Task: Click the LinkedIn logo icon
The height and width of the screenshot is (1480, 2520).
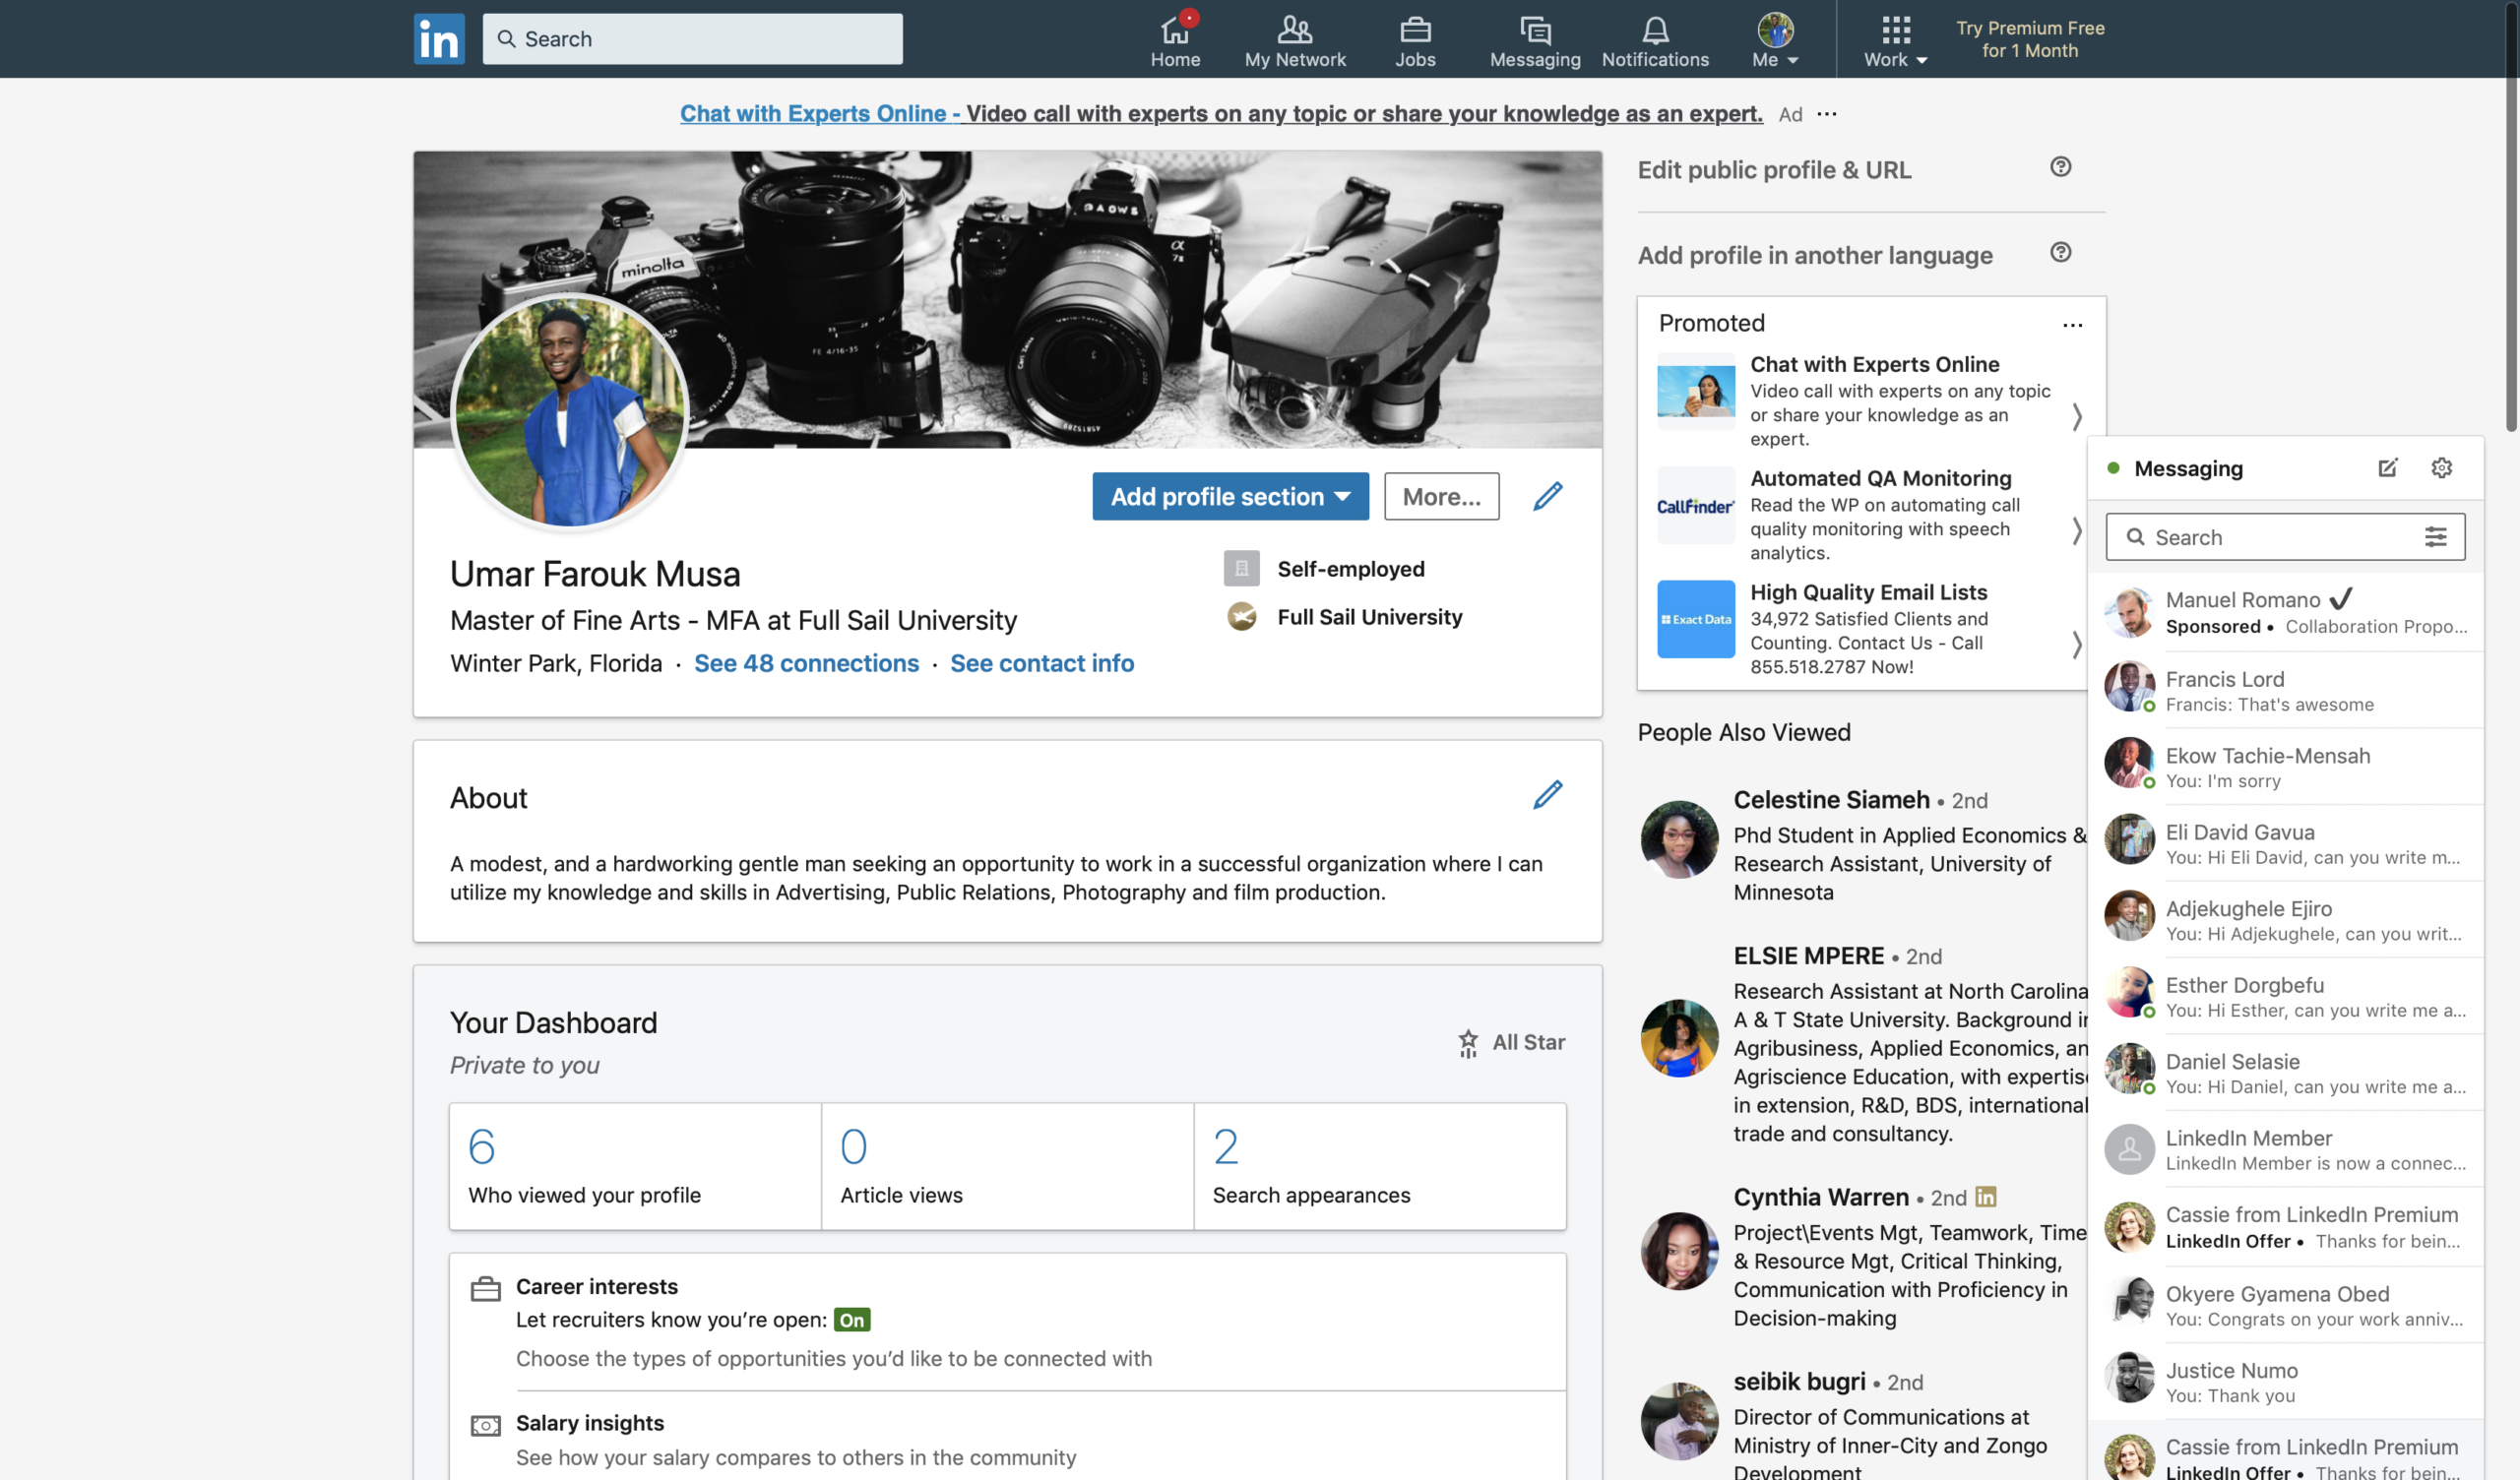Action: tap(439, 39)
